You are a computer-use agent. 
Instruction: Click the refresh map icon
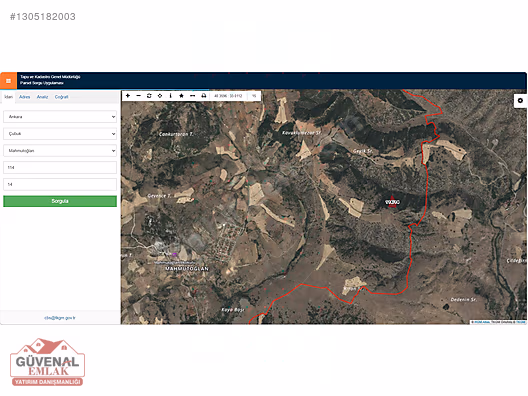tap(149, 96)
